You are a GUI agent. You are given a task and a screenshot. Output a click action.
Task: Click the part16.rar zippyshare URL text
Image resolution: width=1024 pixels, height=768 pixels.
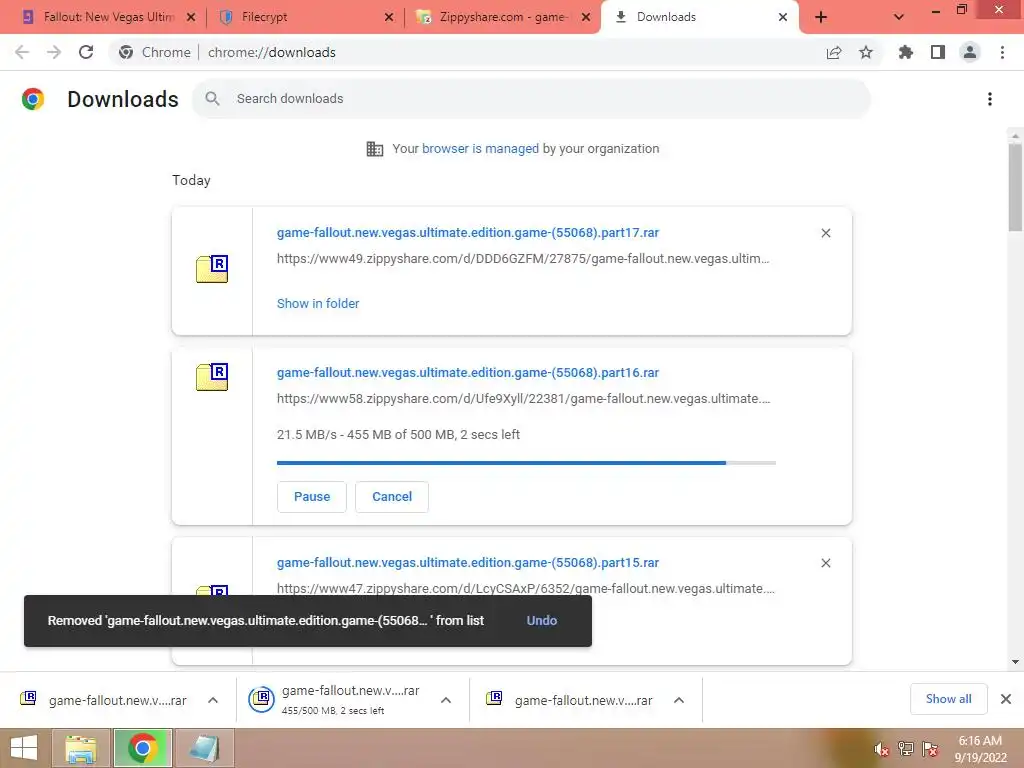point(524,399)
